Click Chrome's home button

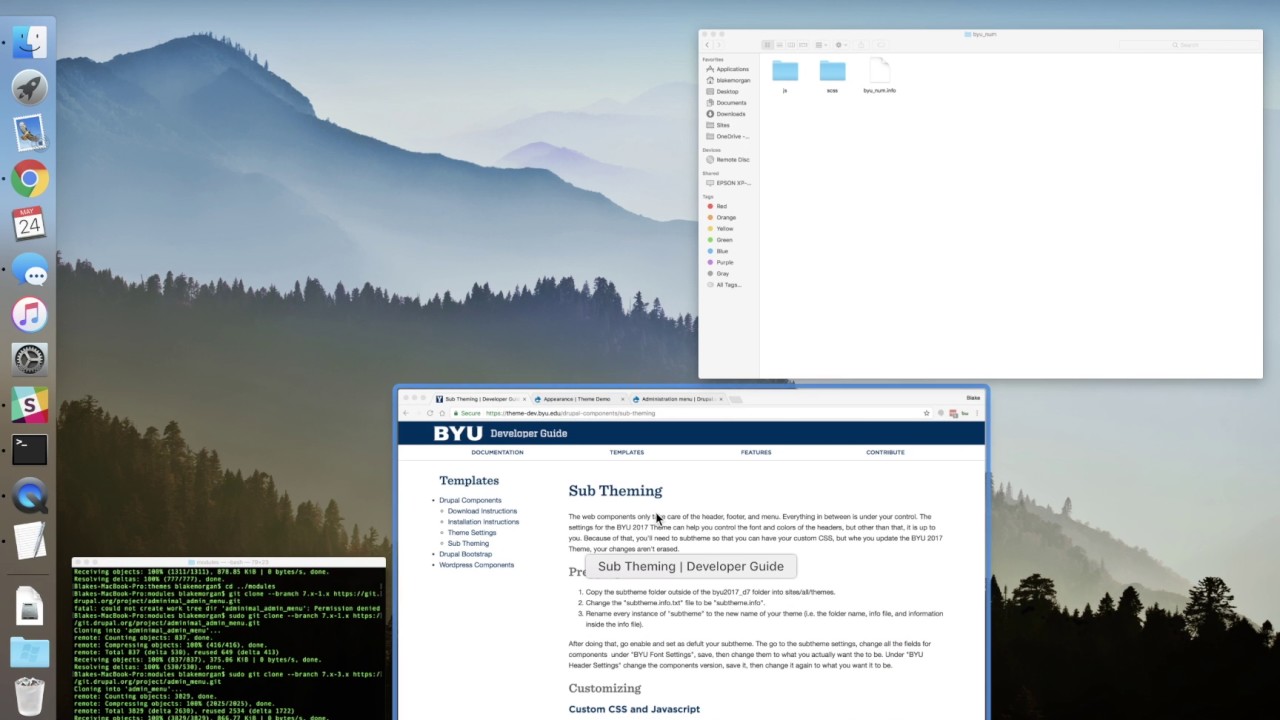442,413
